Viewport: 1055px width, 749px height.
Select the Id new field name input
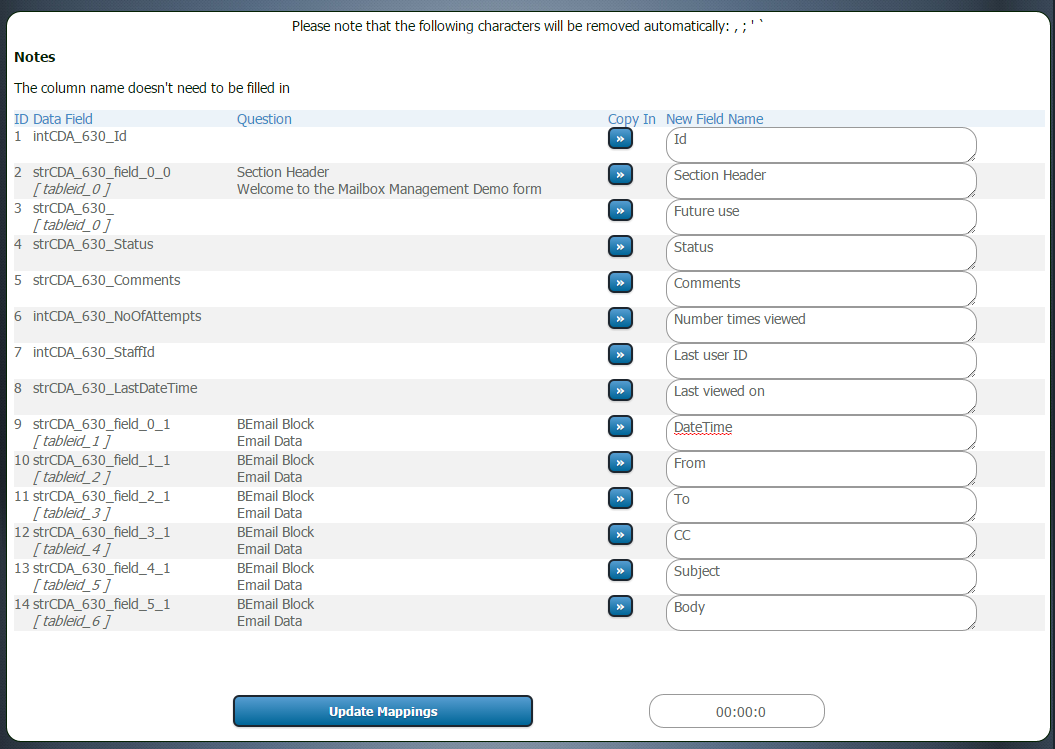coord(820,144)
